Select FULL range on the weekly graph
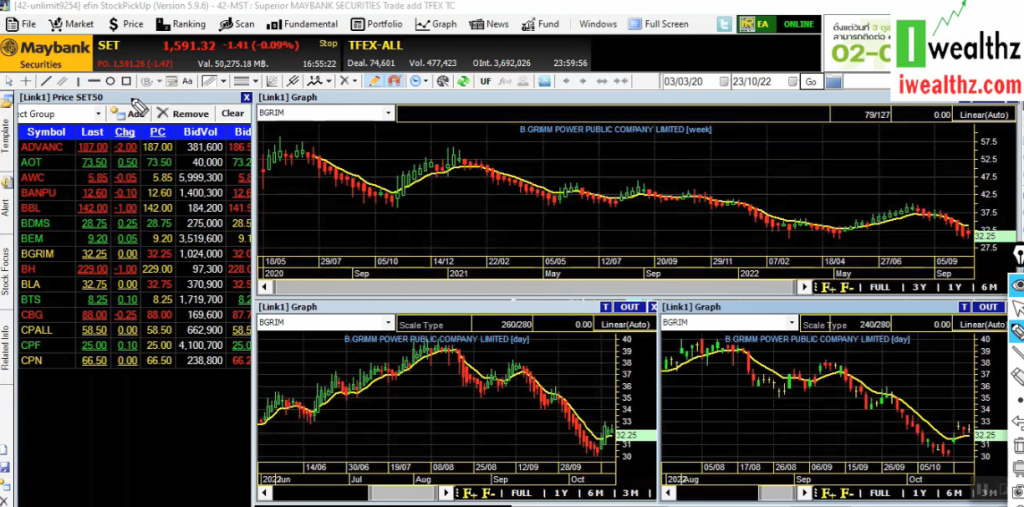The width and height of the screenshot is (1024, 507). click(x=880, y=287)
